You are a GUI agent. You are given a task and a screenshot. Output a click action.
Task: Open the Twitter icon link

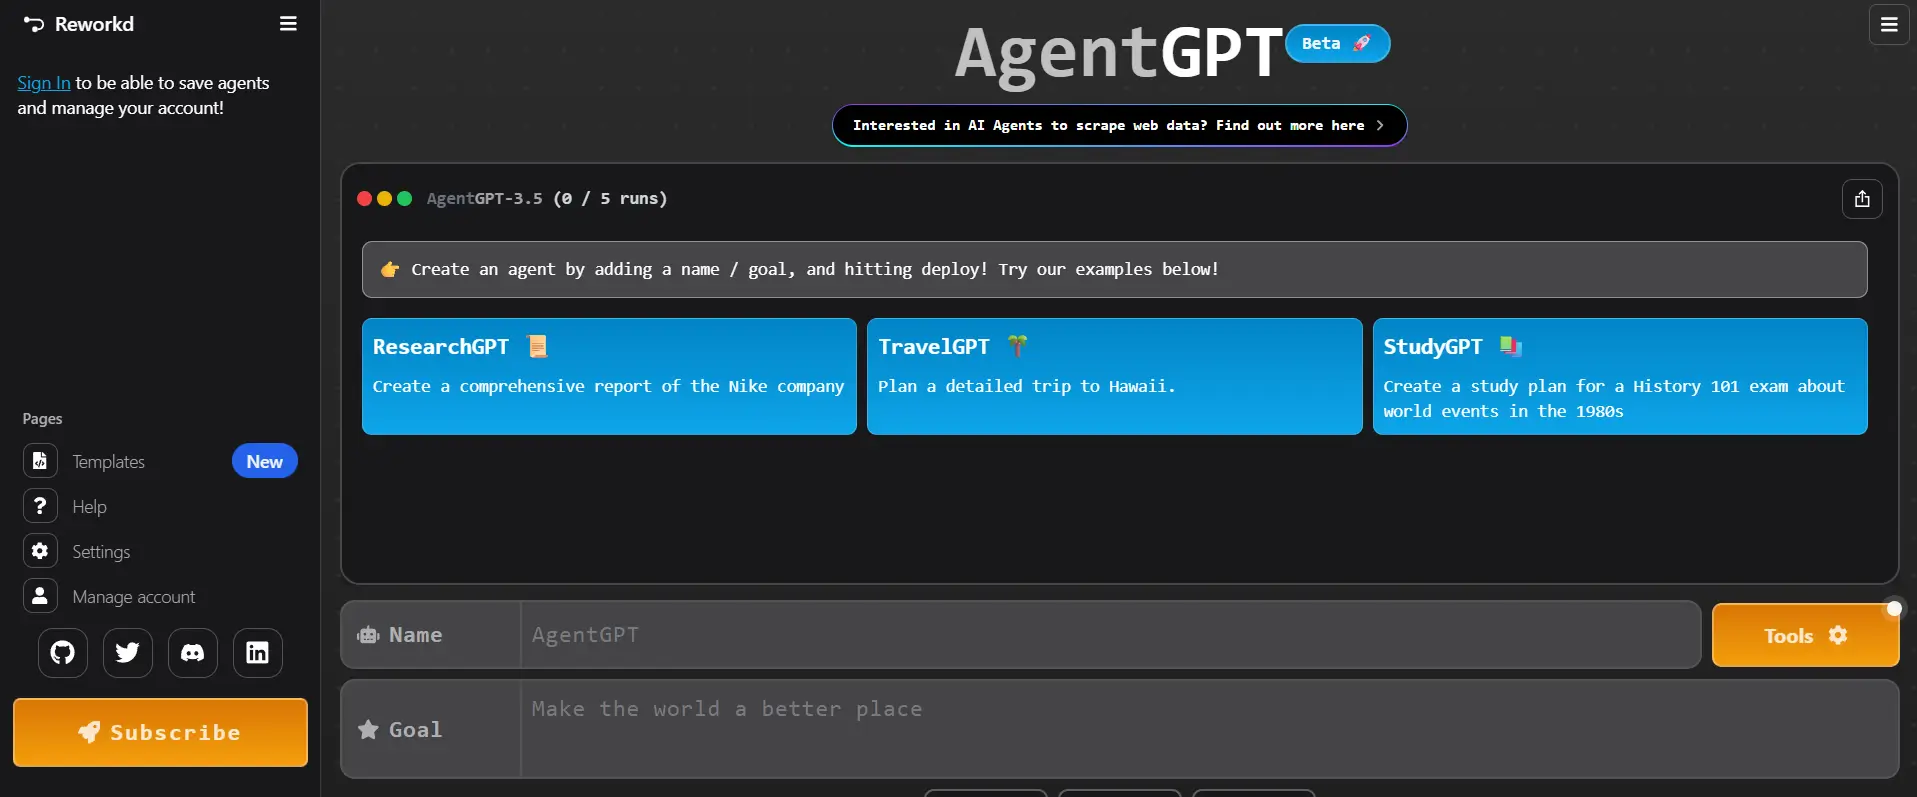pyautogui.click(x=128, y=653)
